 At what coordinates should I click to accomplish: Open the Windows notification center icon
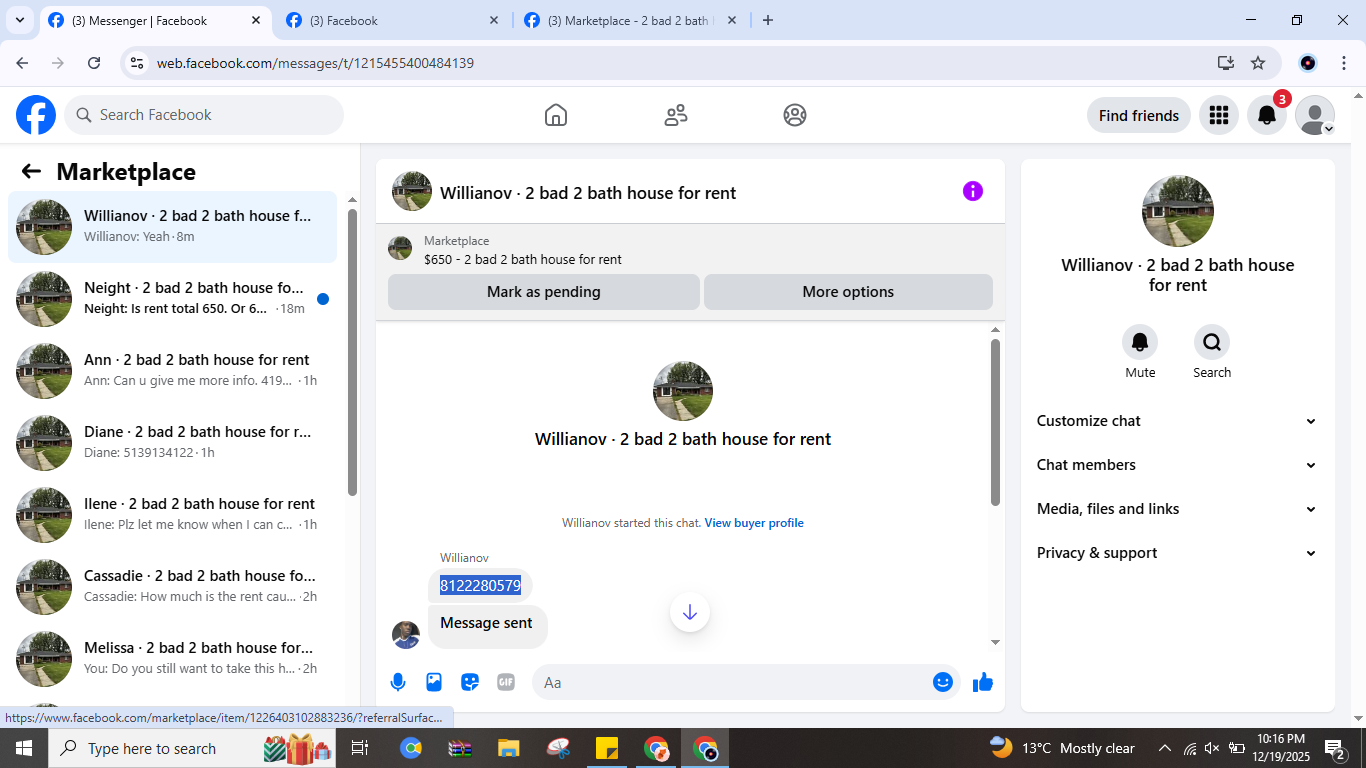(1335, 748)
